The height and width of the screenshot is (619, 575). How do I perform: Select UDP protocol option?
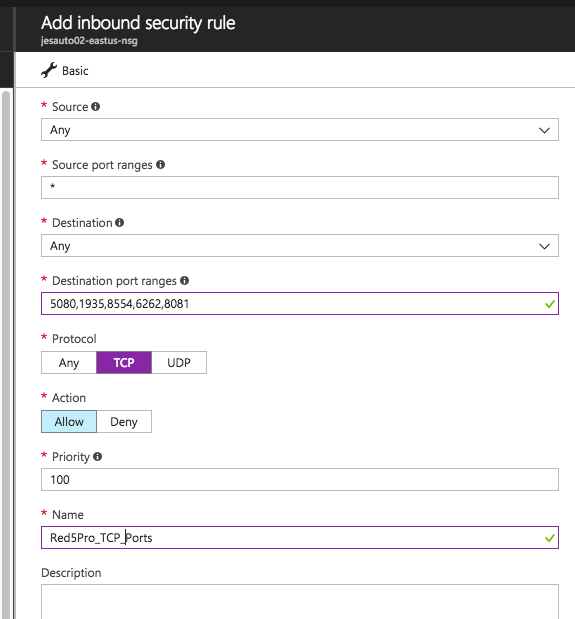click(179, 362)
